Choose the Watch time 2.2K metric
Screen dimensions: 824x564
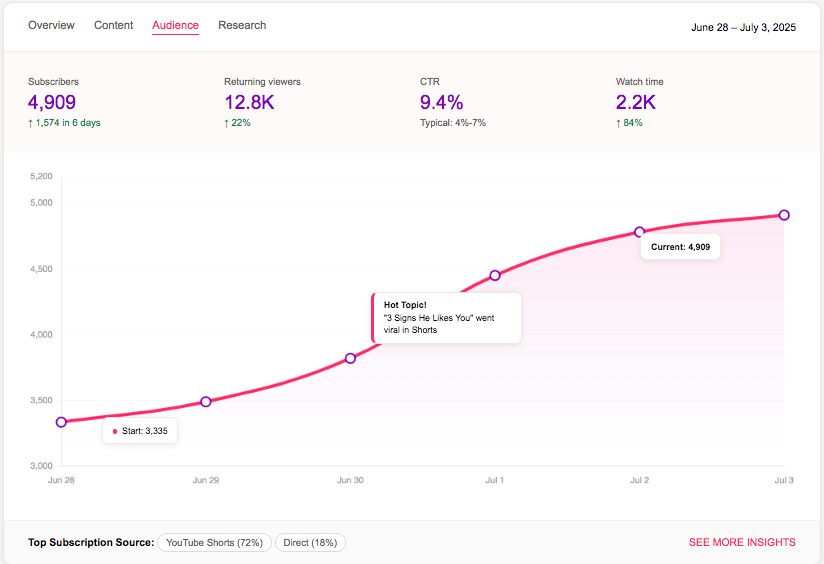pyautogui.click(x=638, y=102)
